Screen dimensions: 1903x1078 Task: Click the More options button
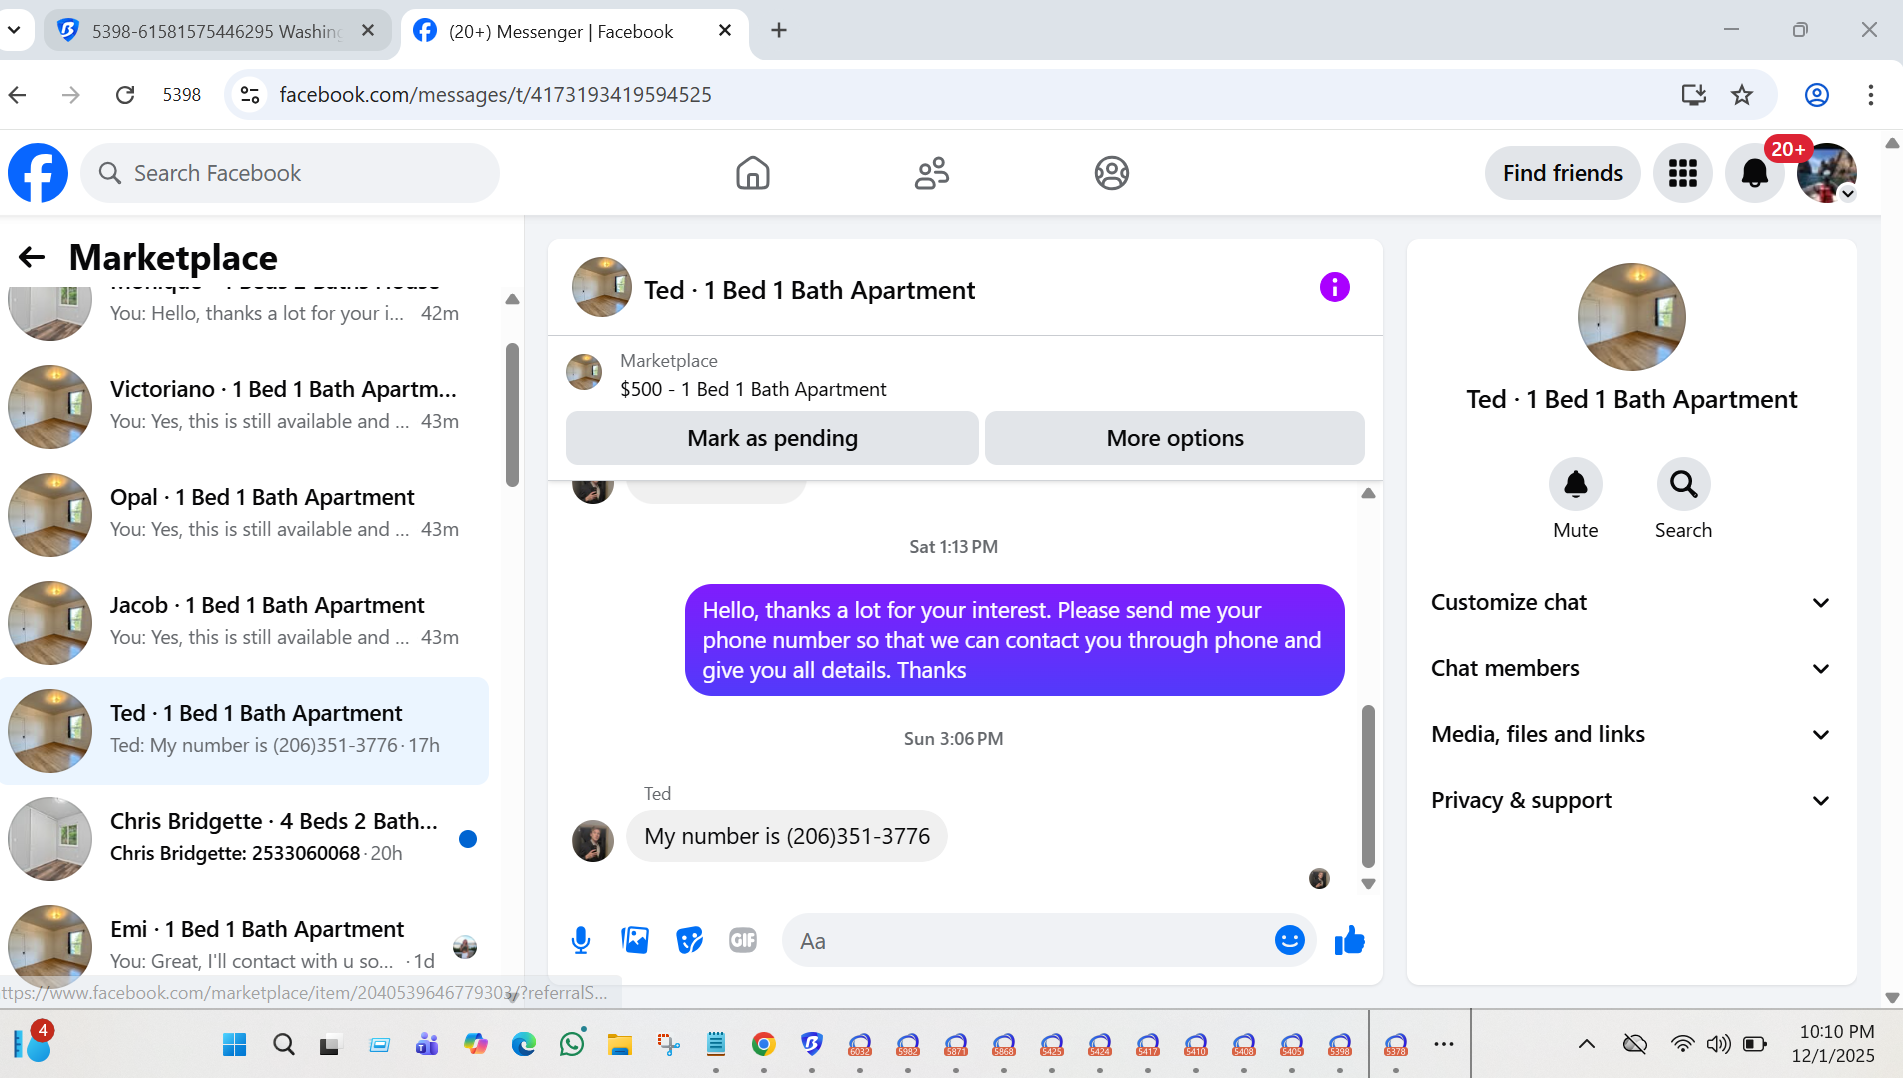1175,438
